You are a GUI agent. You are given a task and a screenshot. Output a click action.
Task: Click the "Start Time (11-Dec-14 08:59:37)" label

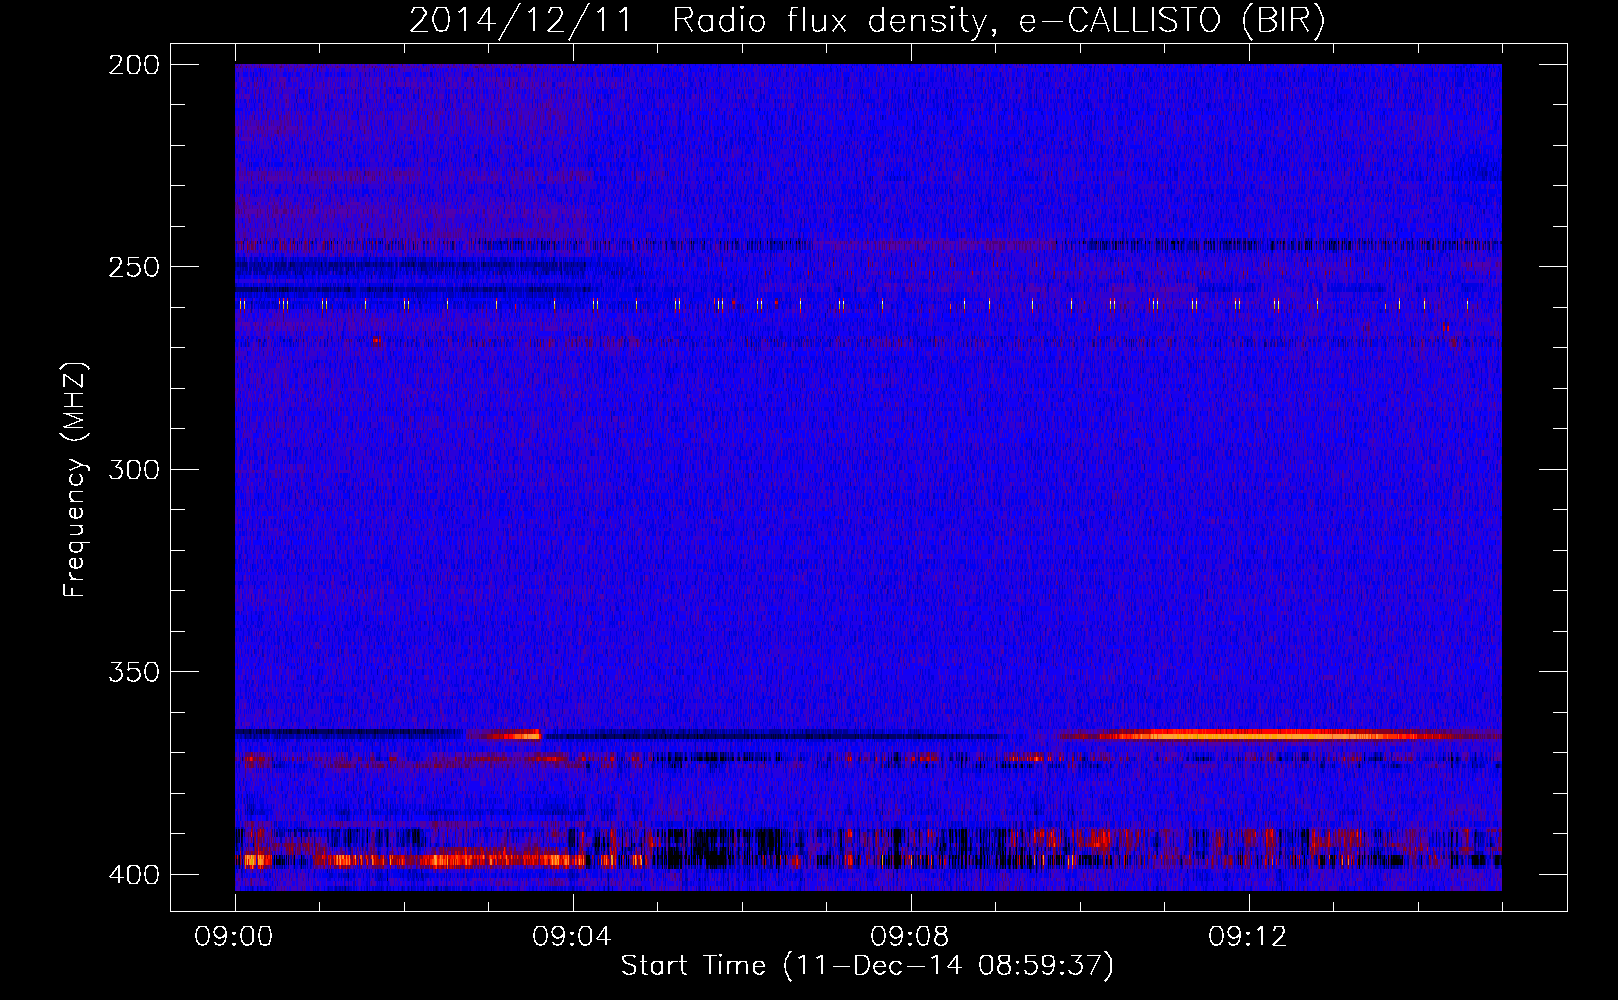point(867,966)
